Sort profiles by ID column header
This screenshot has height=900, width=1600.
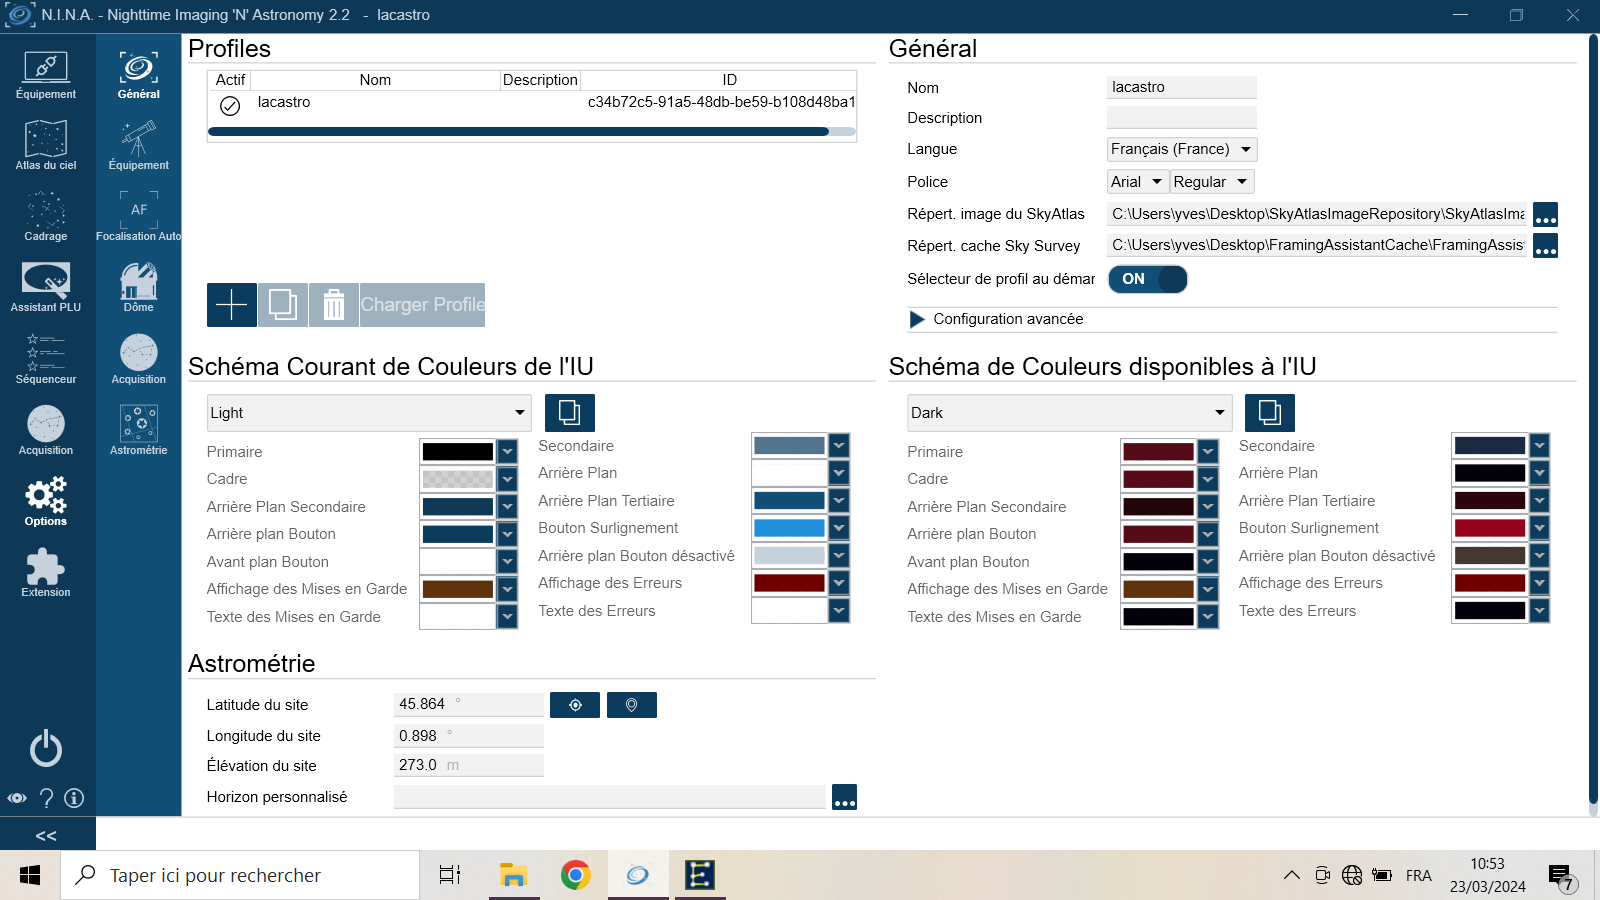point(730,80)
